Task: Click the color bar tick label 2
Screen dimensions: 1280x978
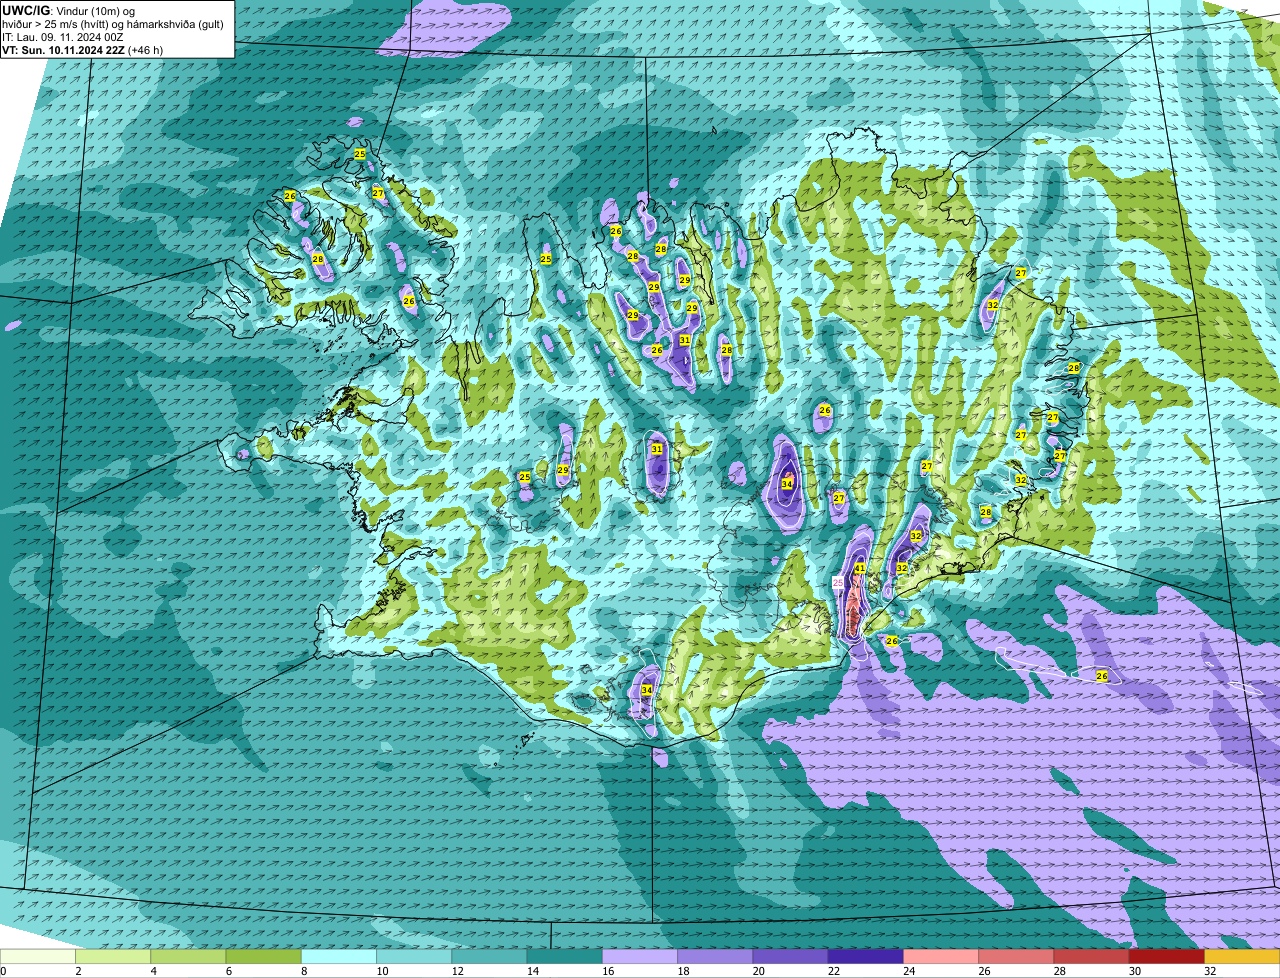Action: [76, 971]
